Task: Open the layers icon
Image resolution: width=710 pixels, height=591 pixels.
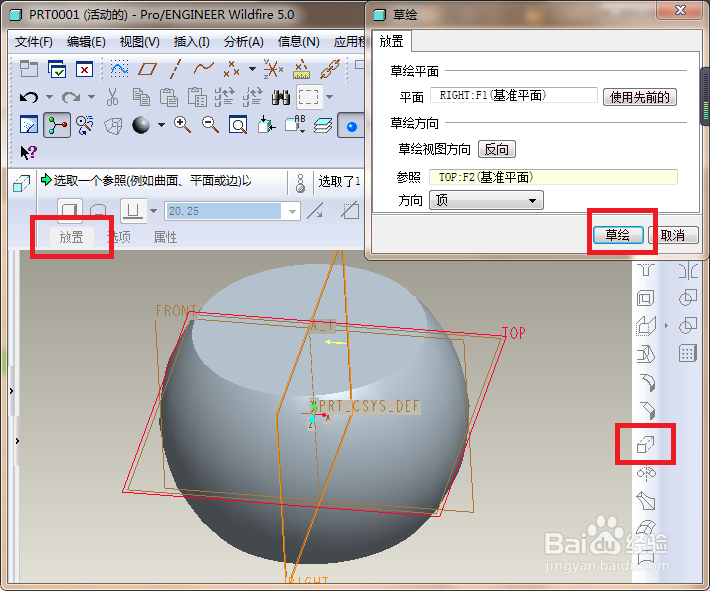Action: tap(323, 125)
